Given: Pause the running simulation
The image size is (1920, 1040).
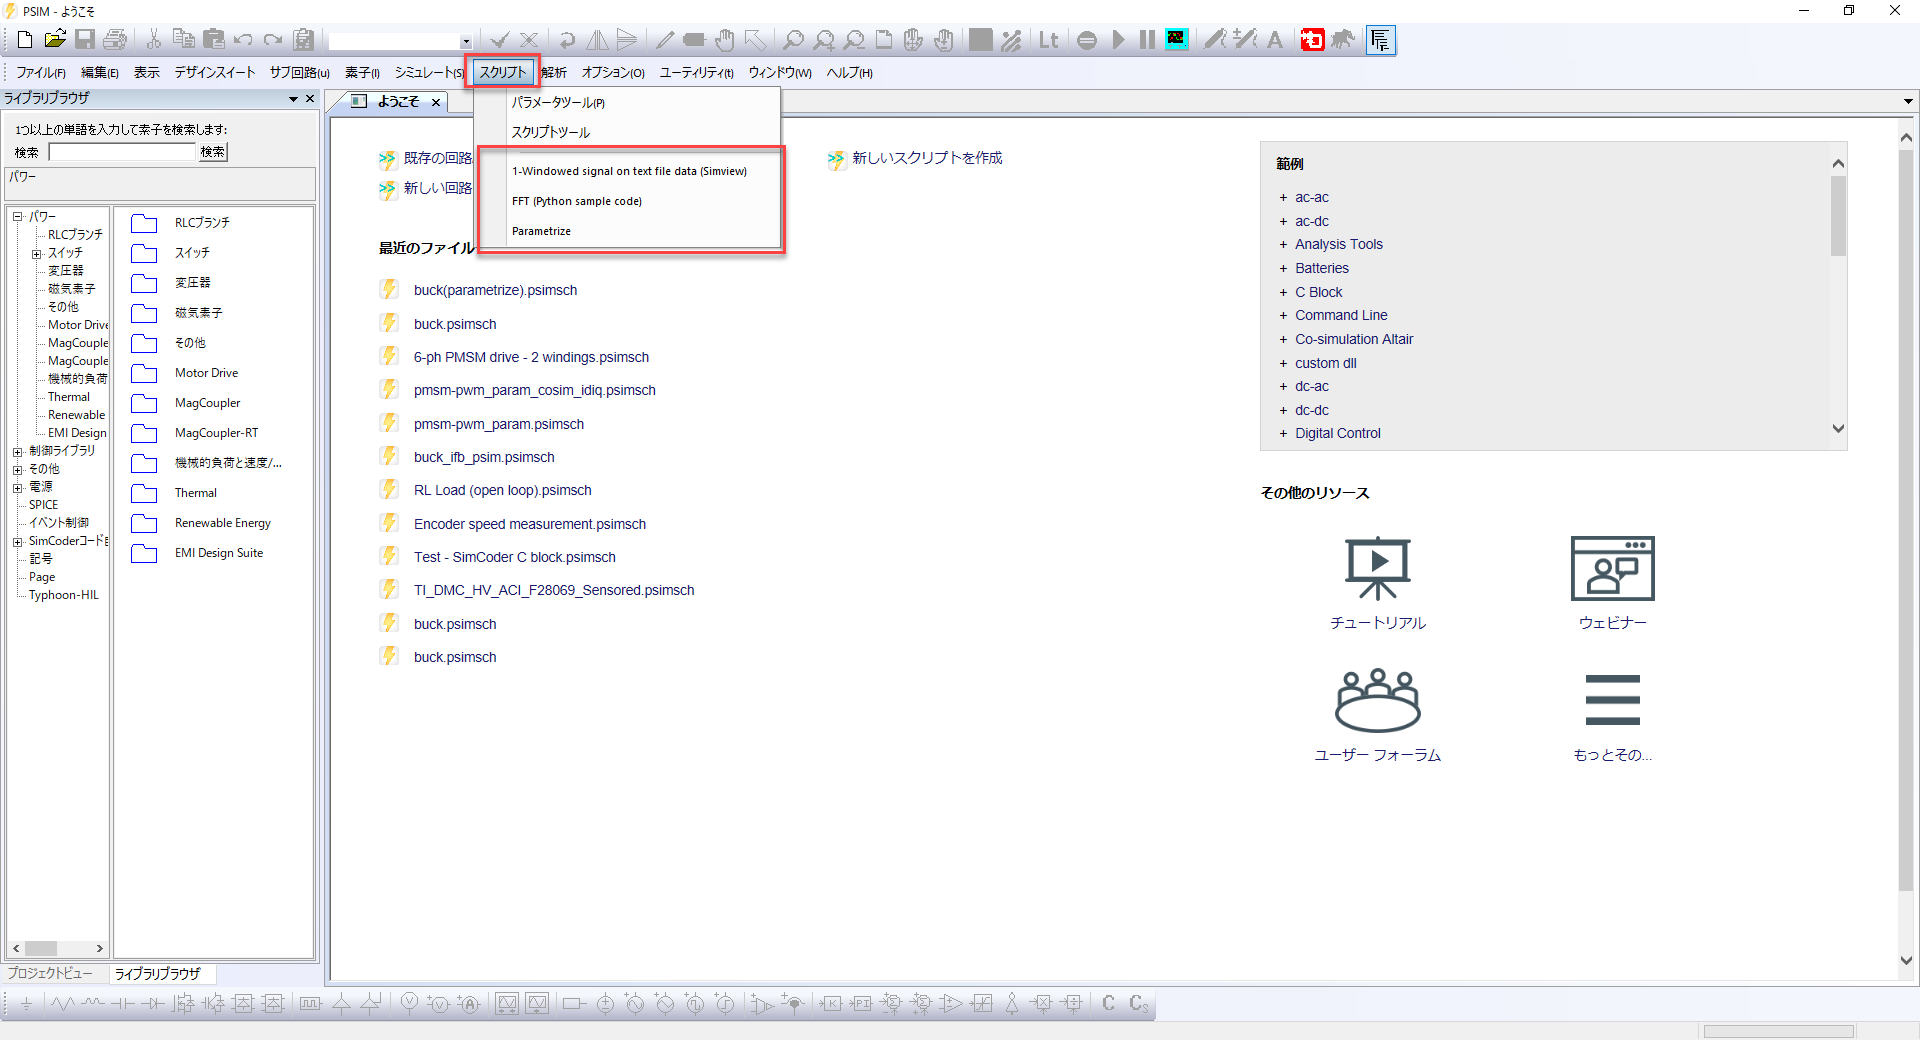Looking at the screenshot, I should 1146,40.
